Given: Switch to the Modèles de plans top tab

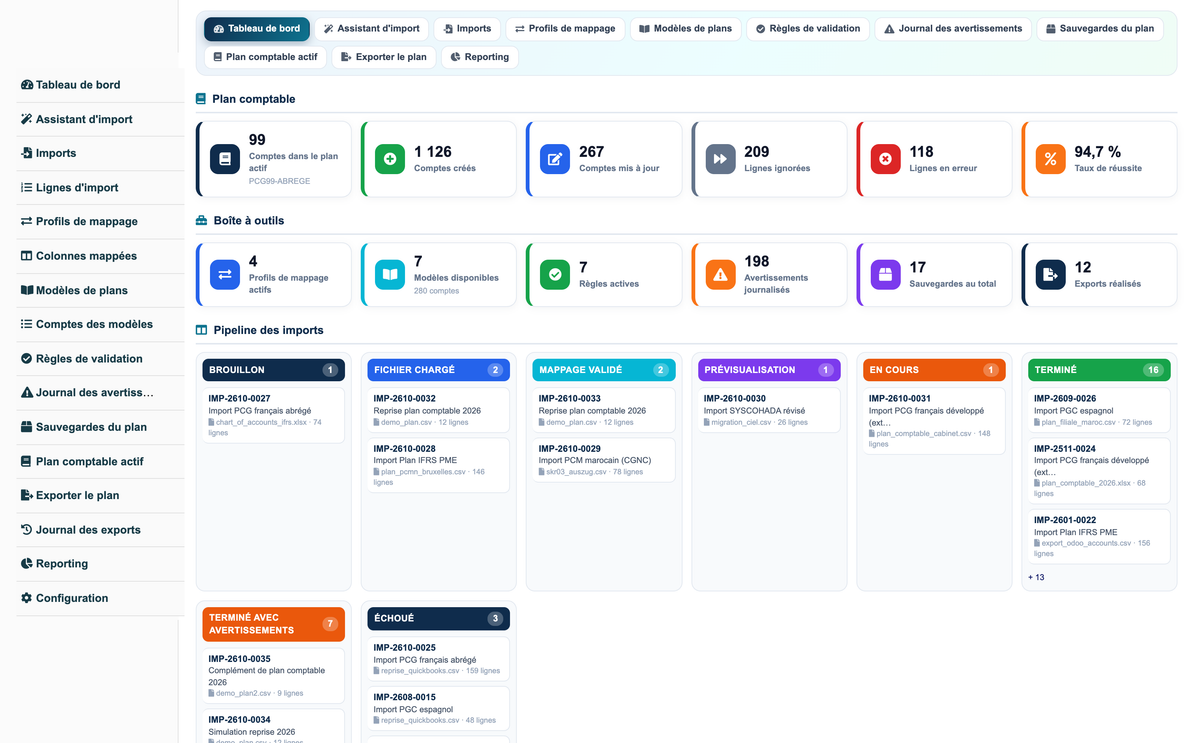Looking at the screenshot, I should pyautogui.click(x=686, y=29).
